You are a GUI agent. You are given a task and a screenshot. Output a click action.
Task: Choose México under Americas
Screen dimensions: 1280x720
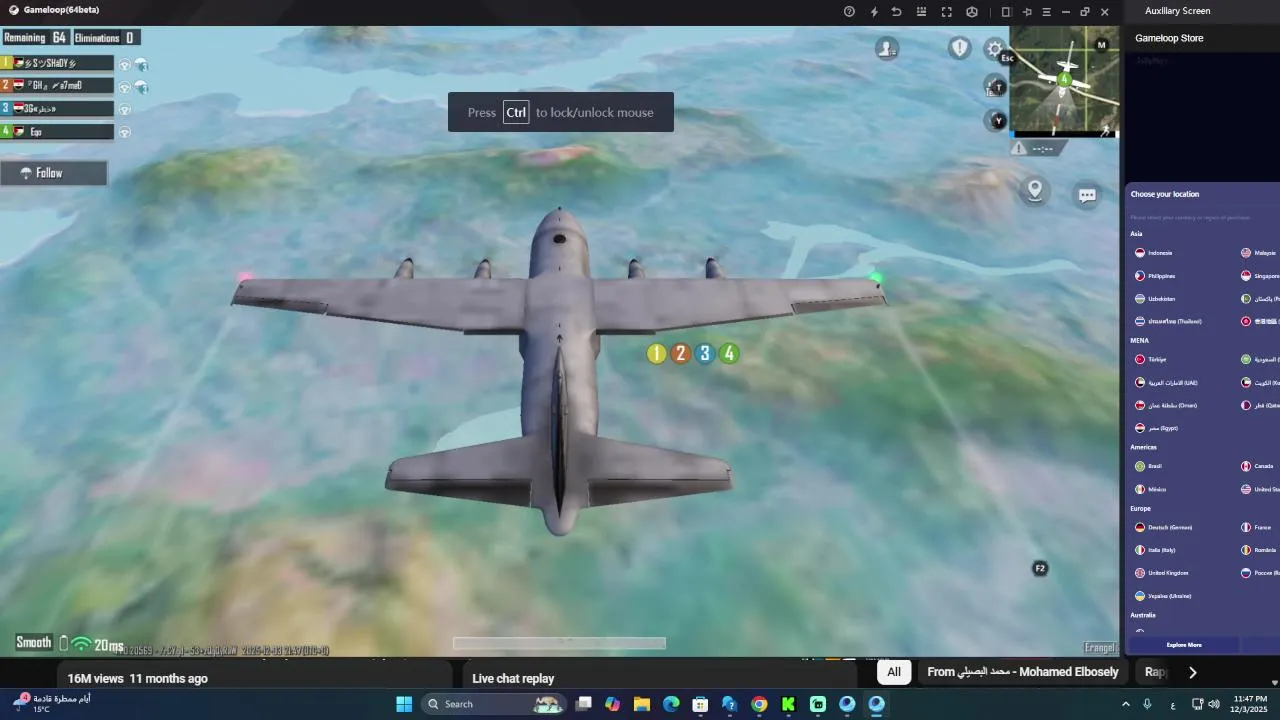pyautogui.click(x=1151, y=489)
